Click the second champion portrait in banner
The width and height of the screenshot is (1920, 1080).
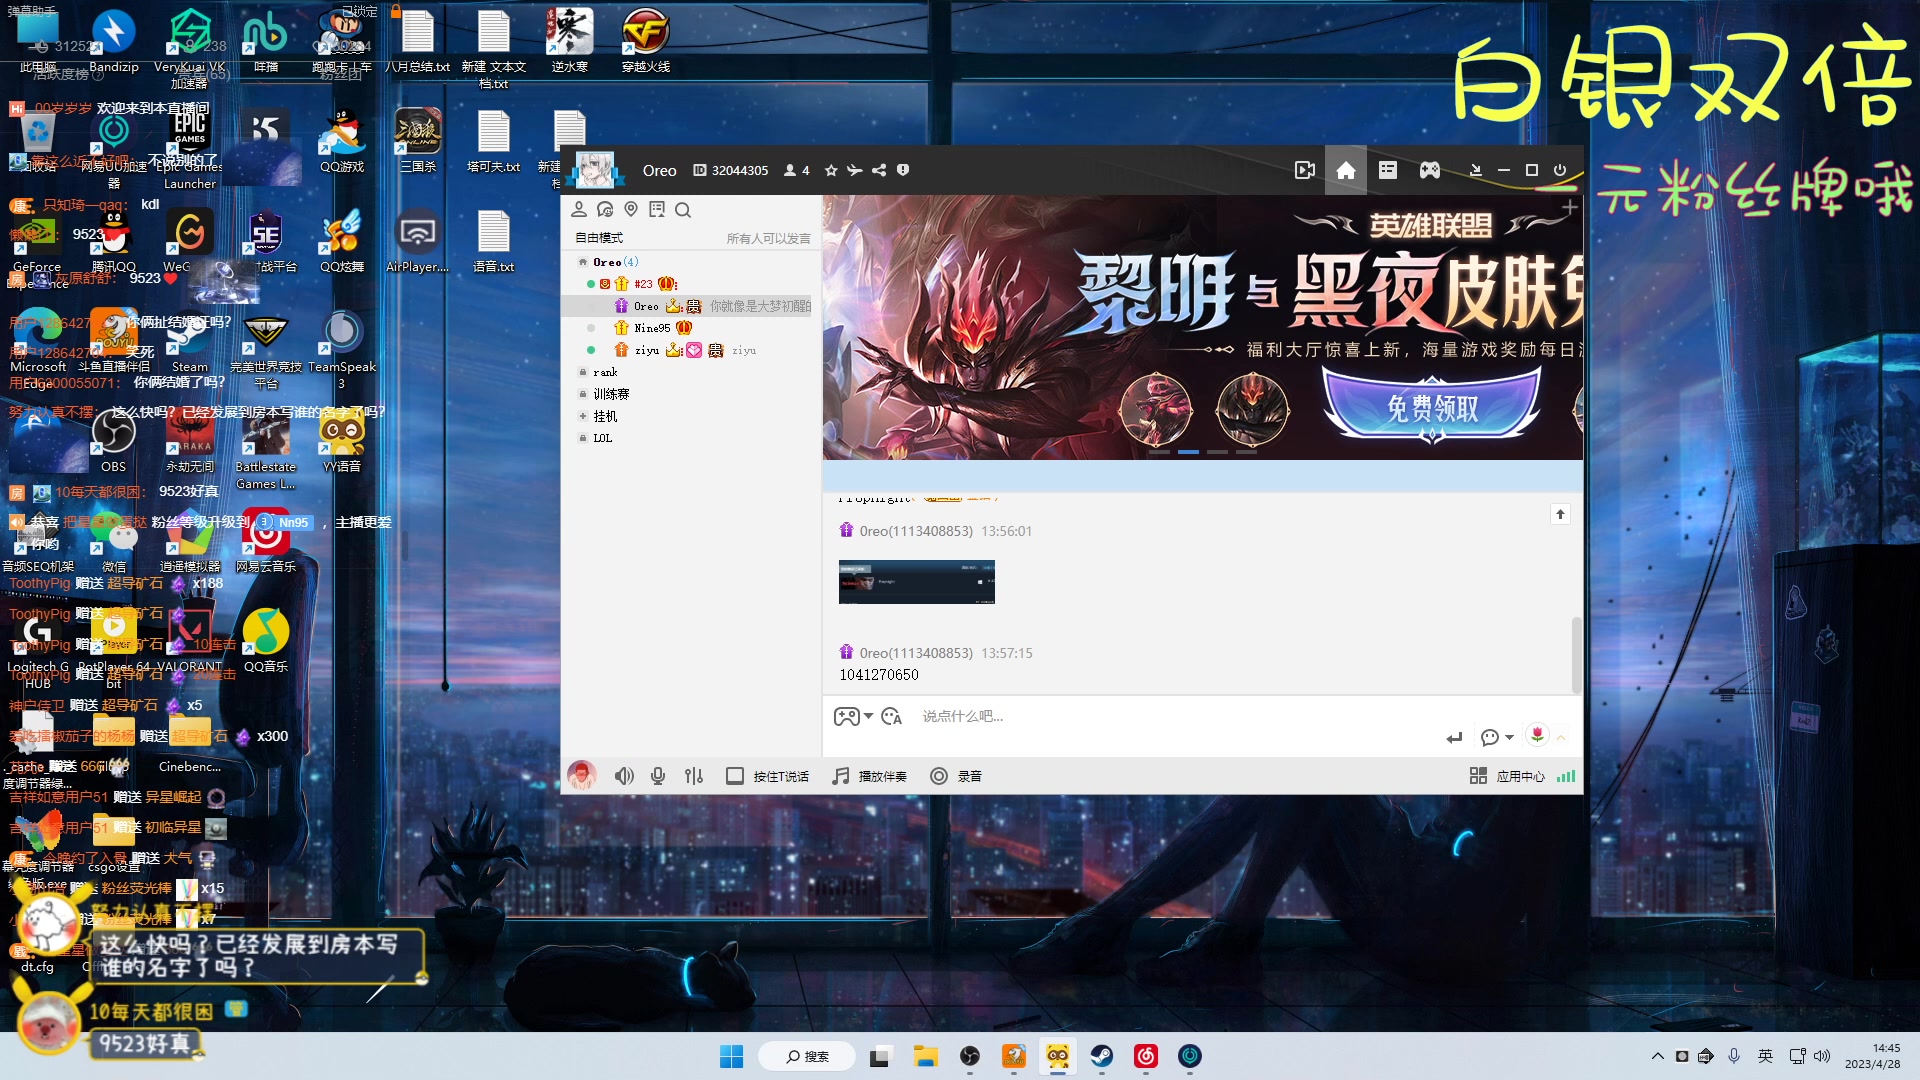click(1252, 409)
